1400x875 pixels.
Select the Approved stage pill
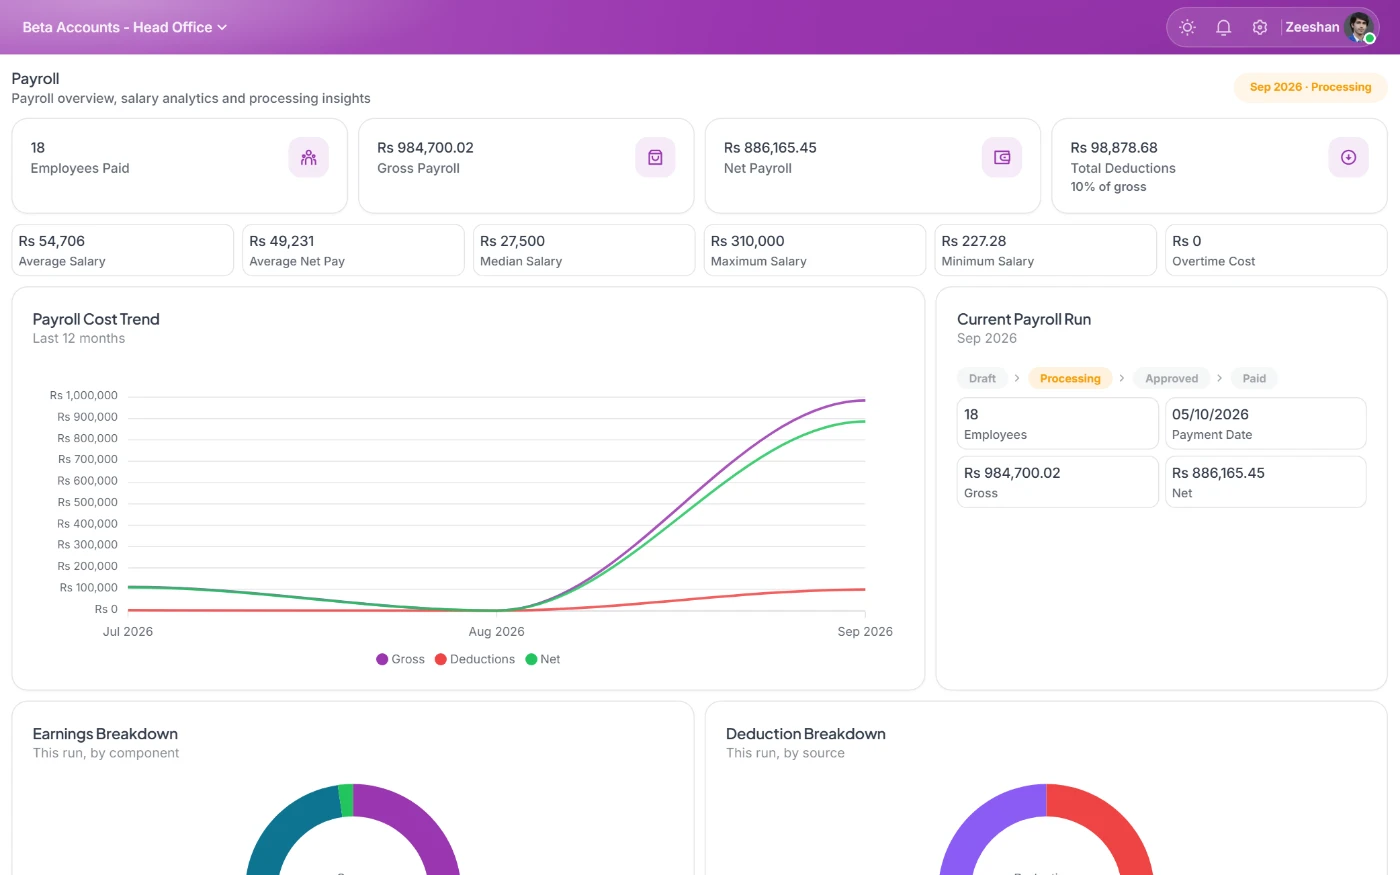coord(1171,378)
